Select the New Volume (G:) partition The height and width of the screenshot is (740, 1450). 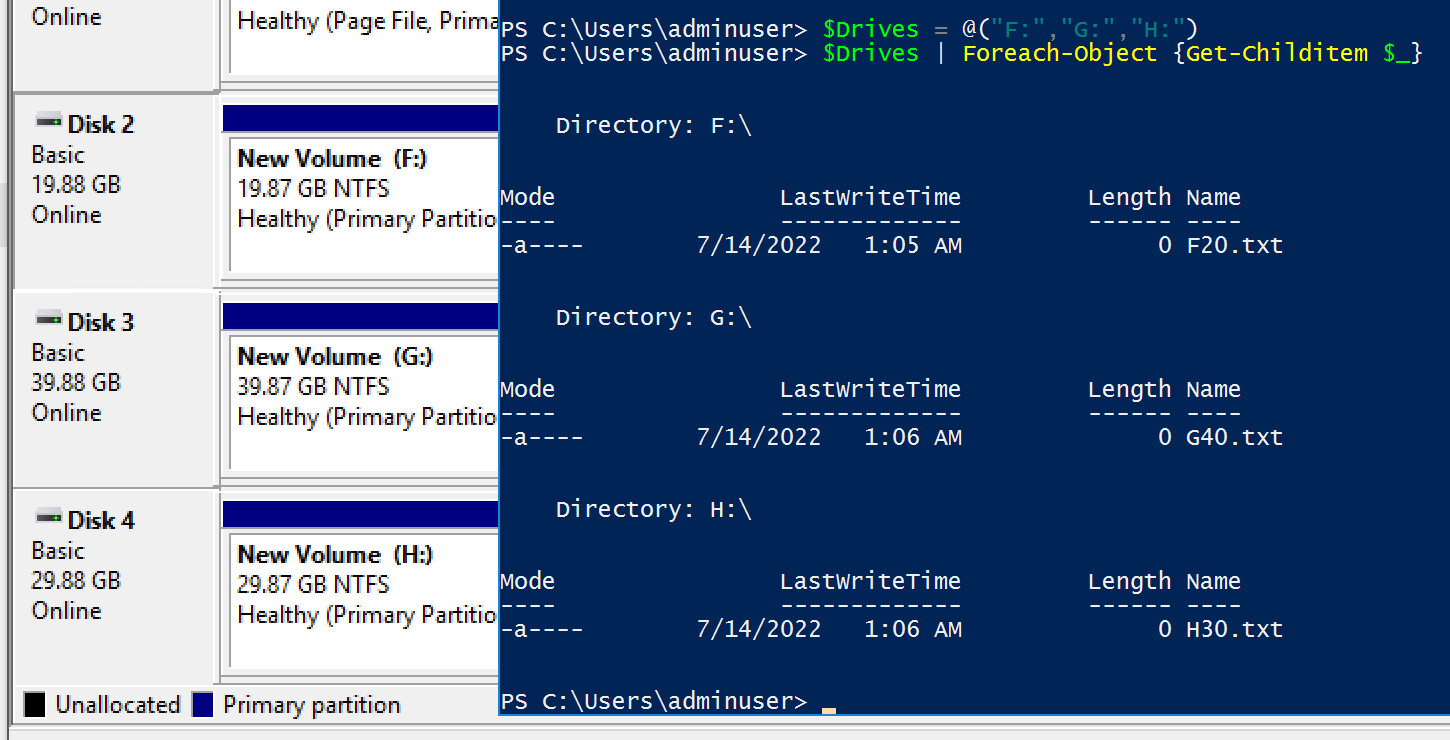(x=364, y=403)
